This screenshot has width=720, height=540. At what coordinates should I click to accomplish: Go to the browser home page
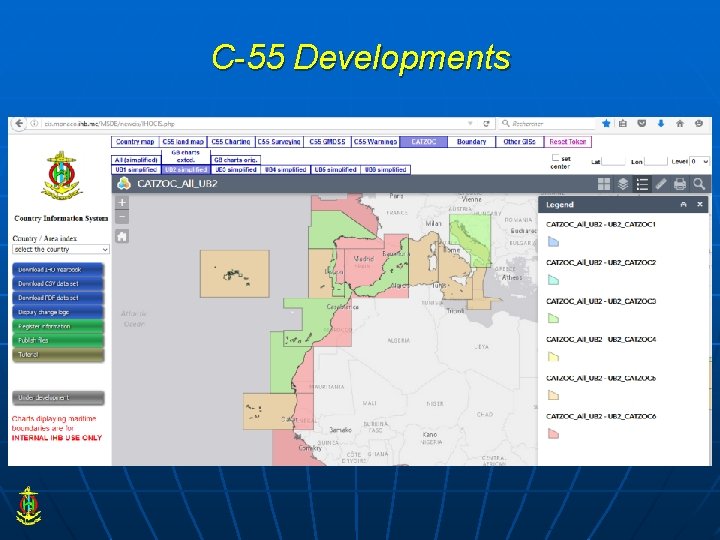pyautogui.click(x=680, y=123)
